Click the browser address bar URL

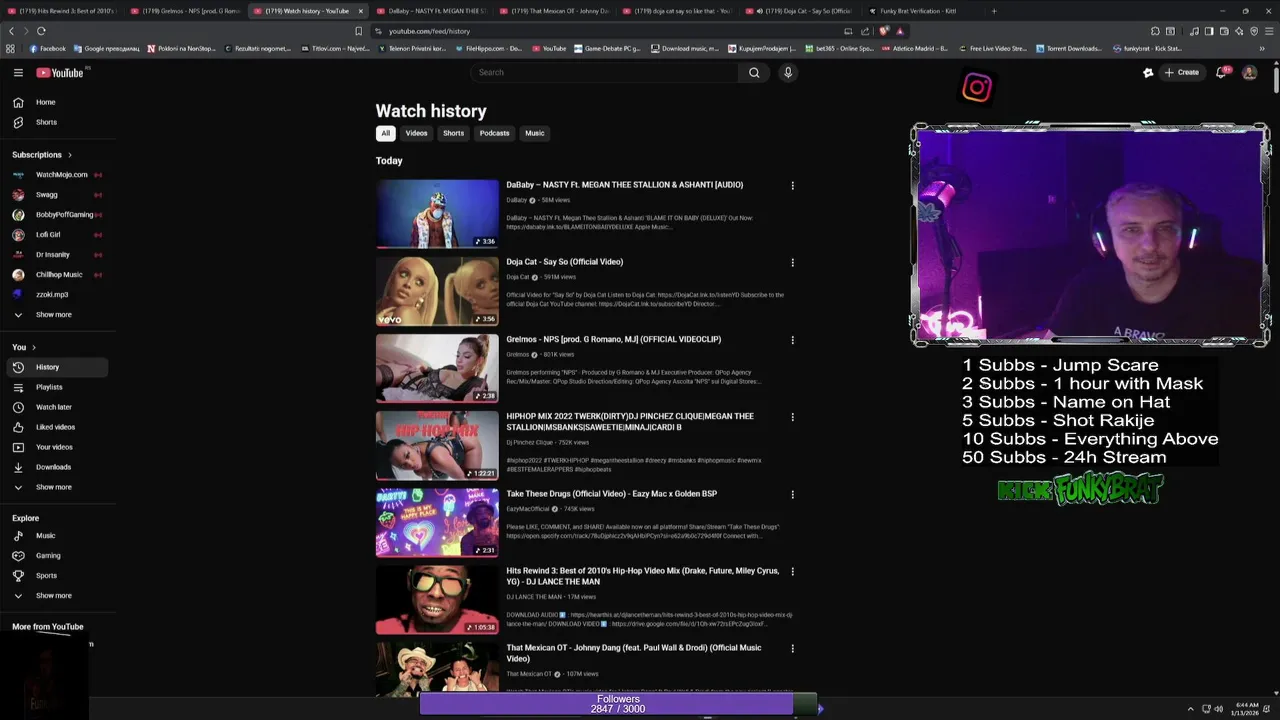[429, 31]
